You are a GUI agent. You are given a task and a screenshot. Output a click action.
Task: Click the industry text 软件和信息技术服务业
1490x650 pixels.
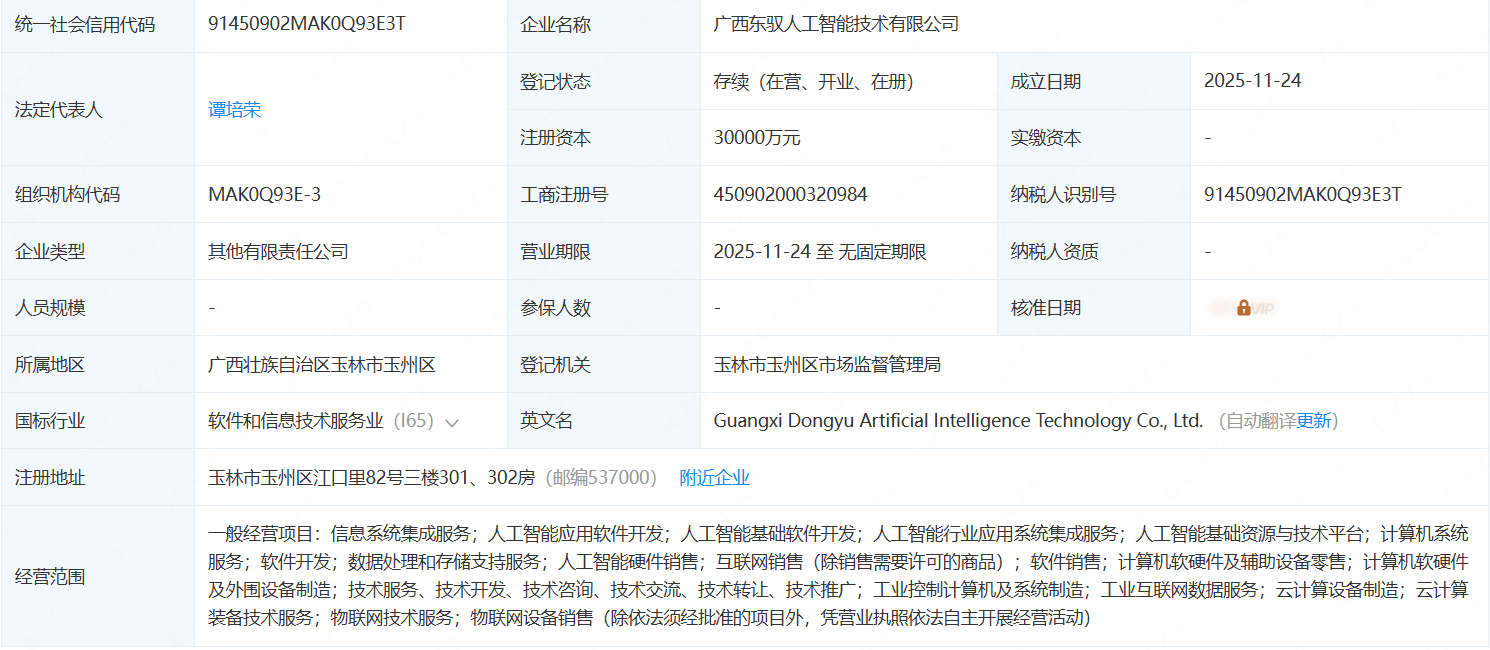pyautogui.click(x=296, y=421)
